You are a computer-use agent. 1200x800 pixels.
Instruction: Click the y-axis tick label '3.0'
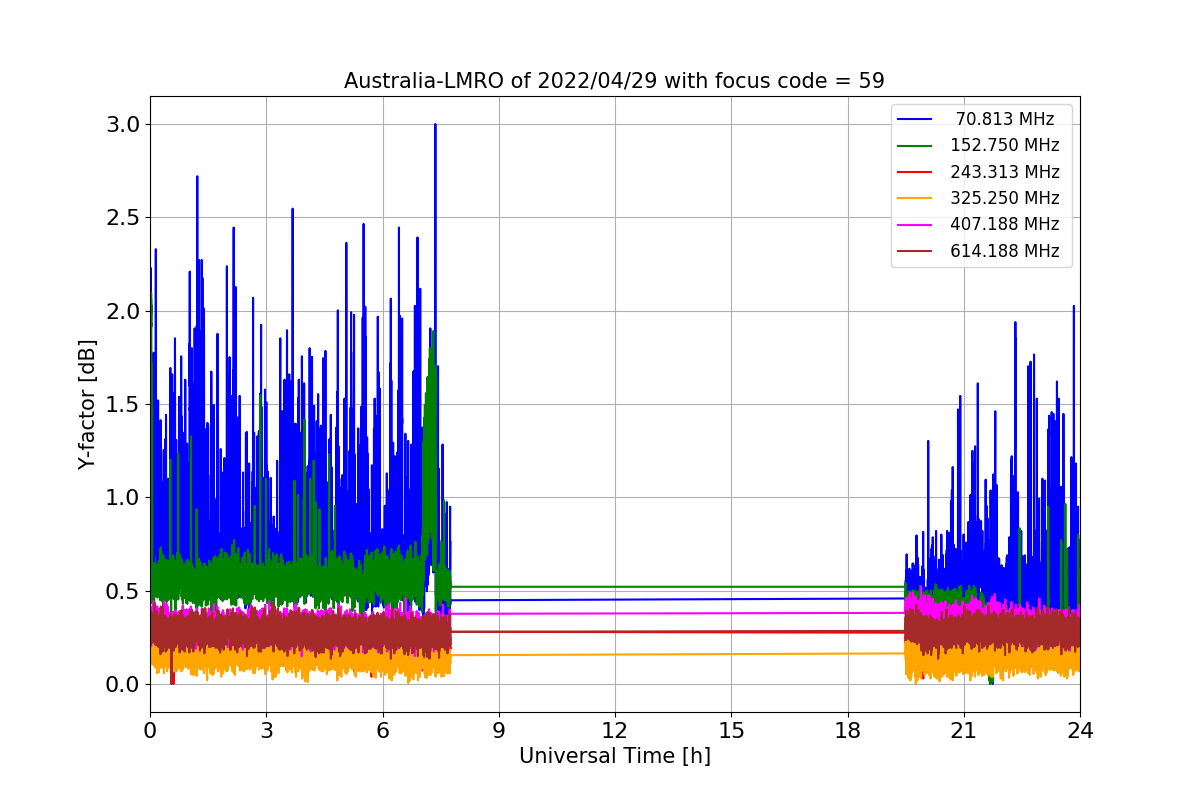point(123,125)
